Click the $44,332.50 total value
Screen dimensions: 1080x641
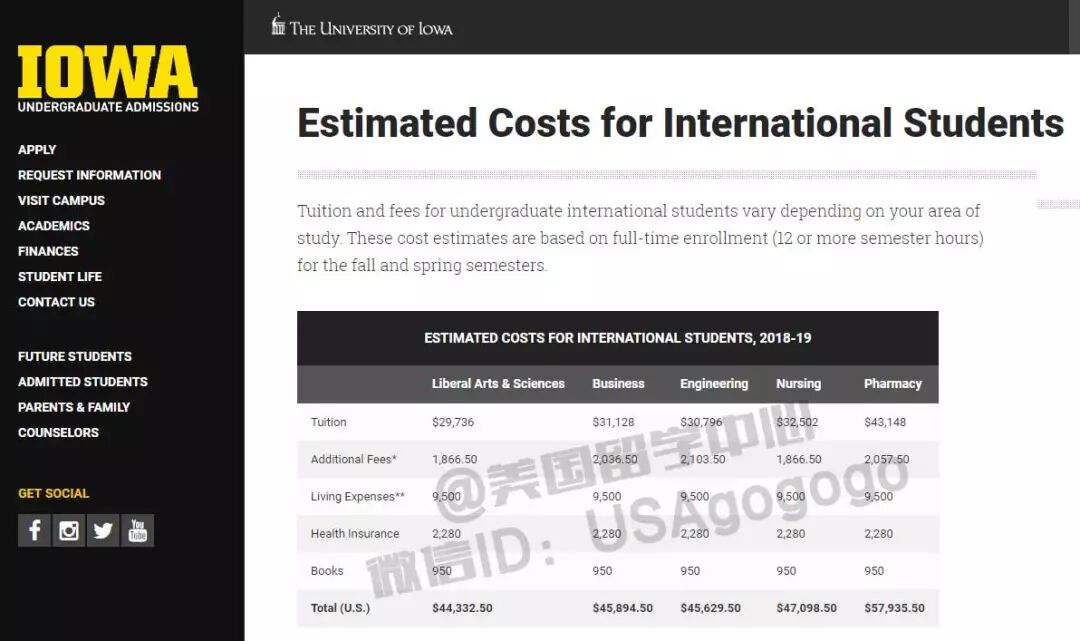coord(462,608)
